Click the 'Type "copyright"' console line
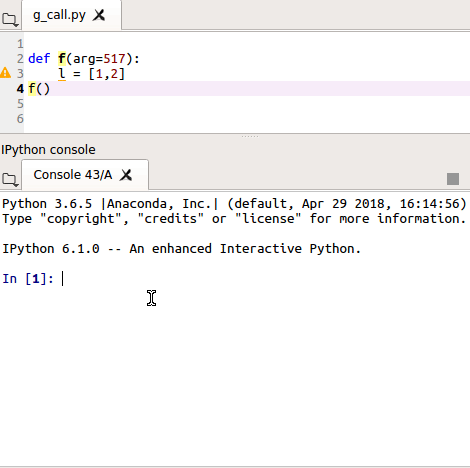 click(234, 219)
